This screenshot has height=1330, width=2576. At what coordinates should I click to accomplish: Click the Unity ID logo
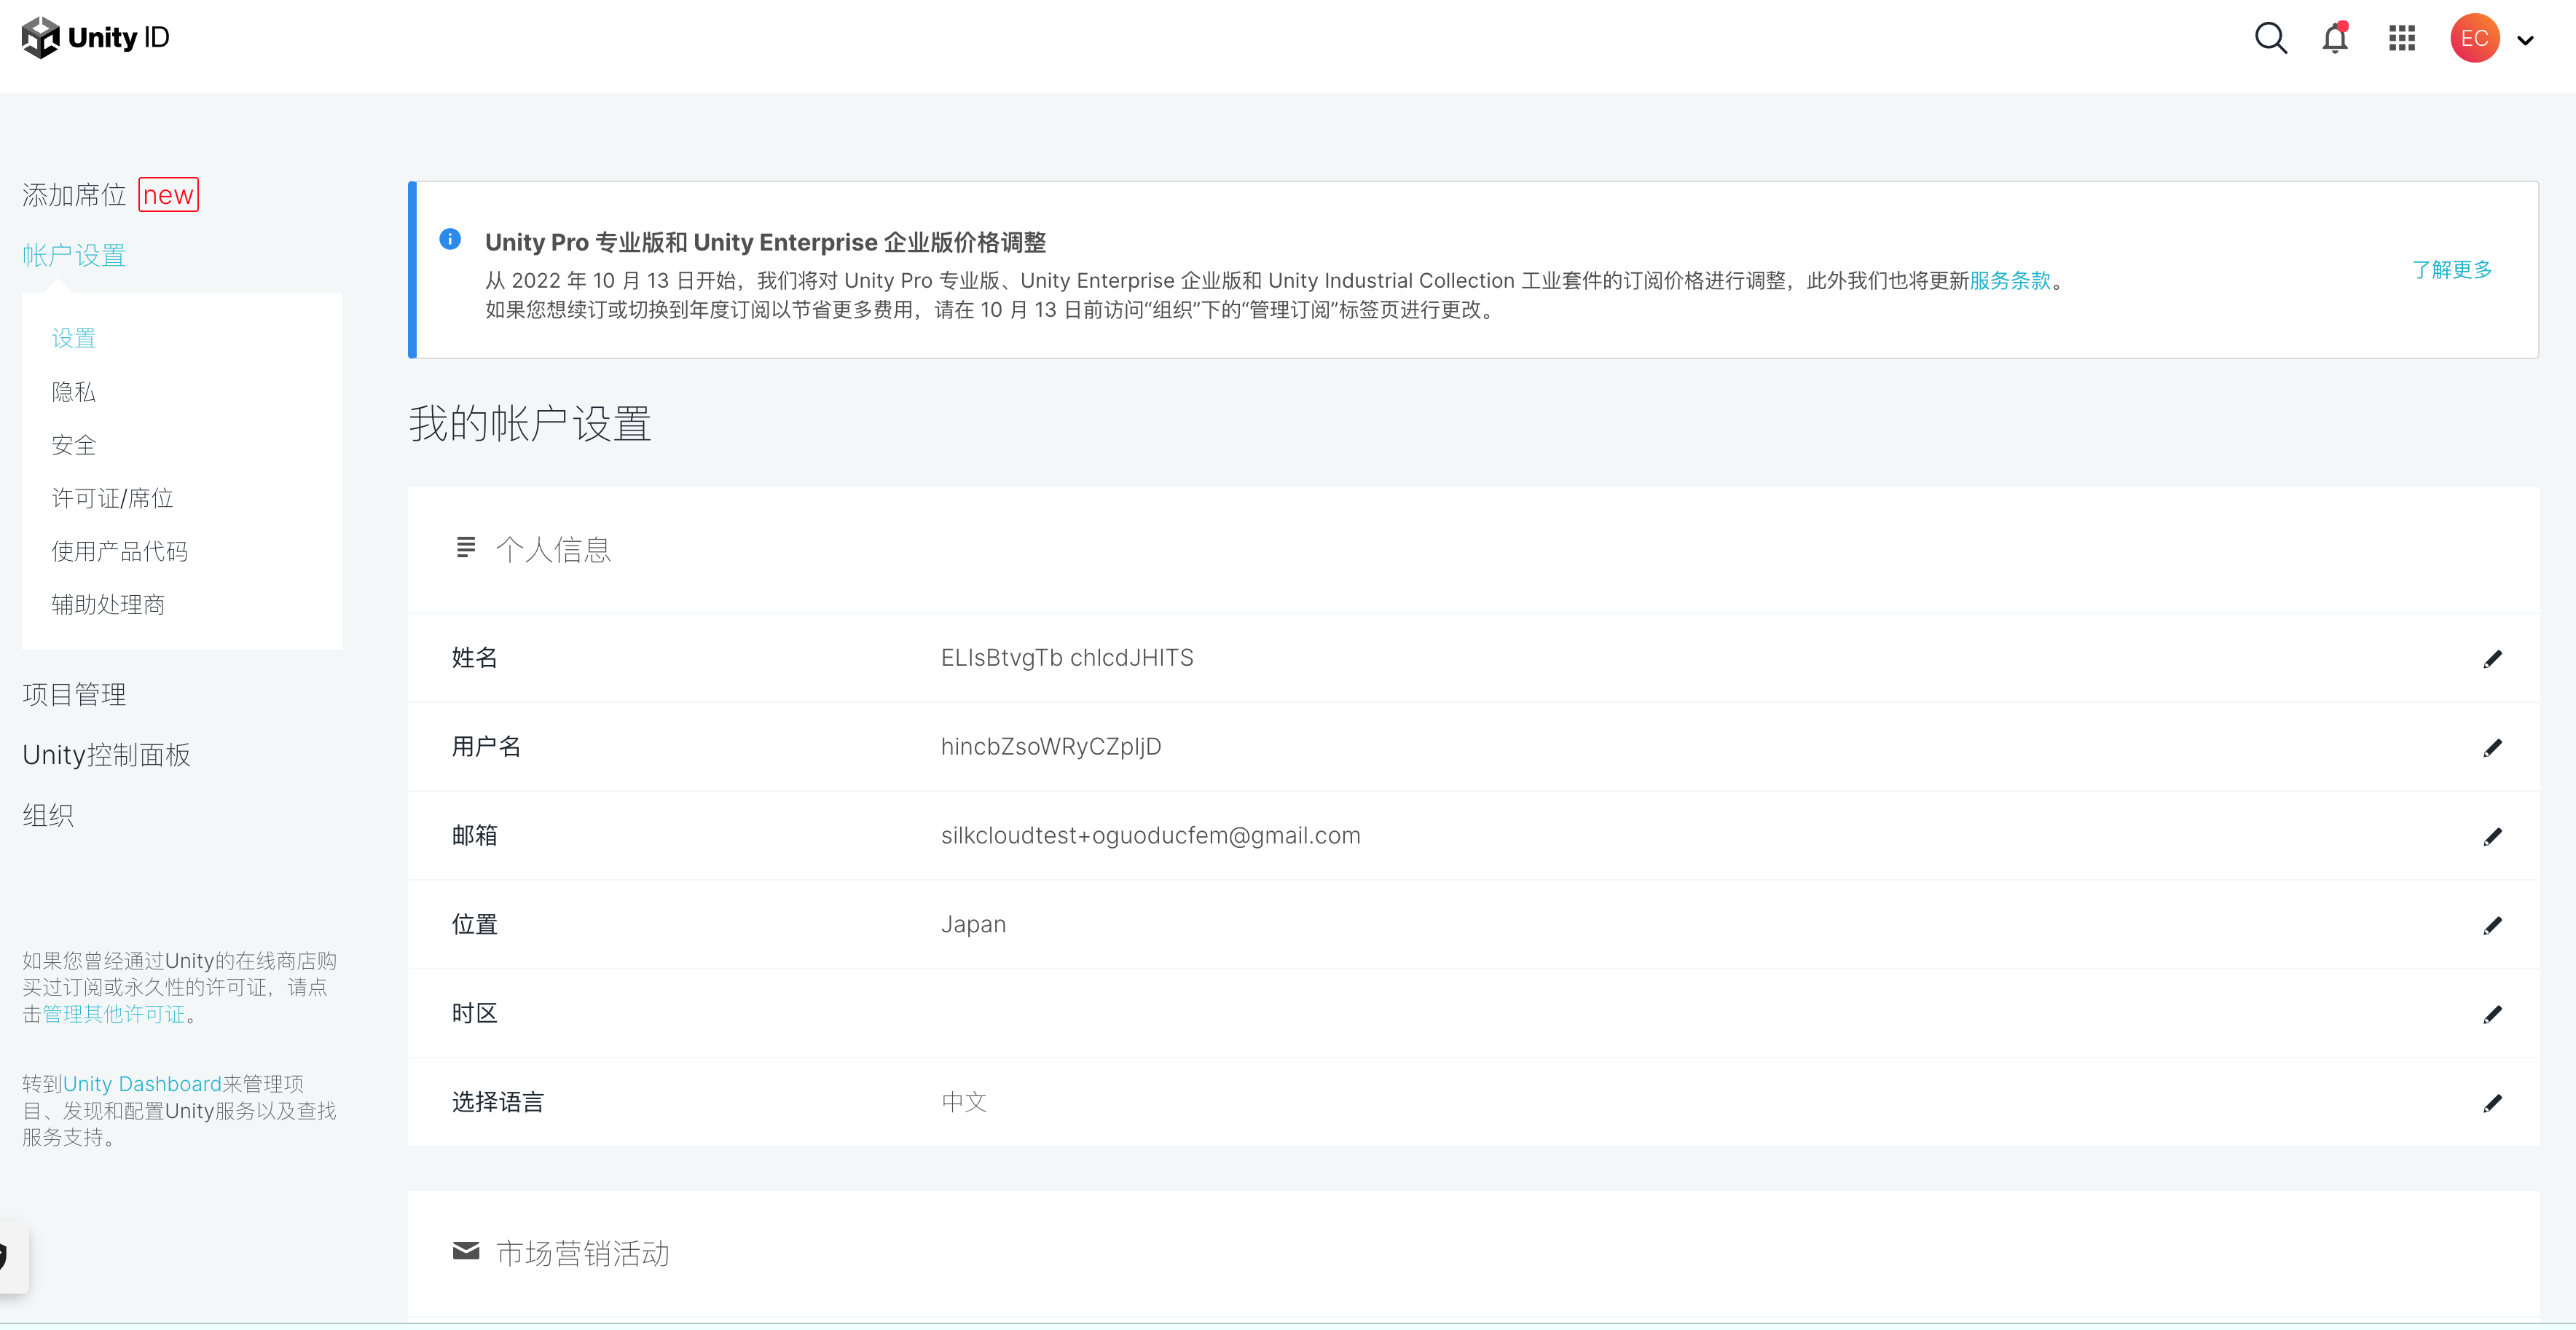click(x=94, y=37)
